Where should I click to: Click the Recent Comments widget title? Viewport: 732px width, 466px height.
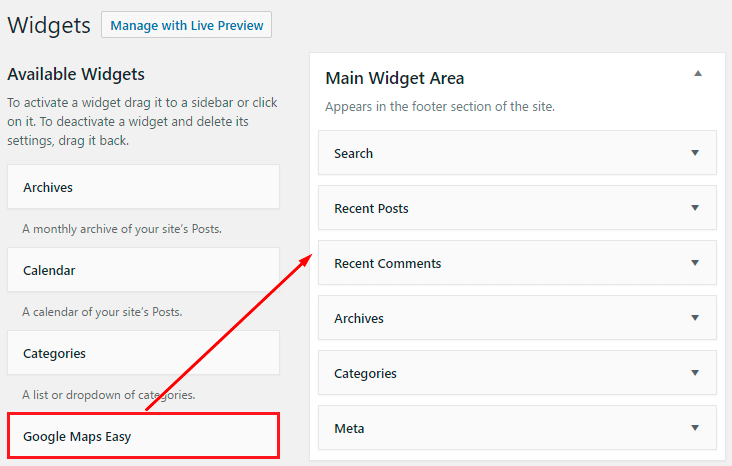click(x=387, y=264)
